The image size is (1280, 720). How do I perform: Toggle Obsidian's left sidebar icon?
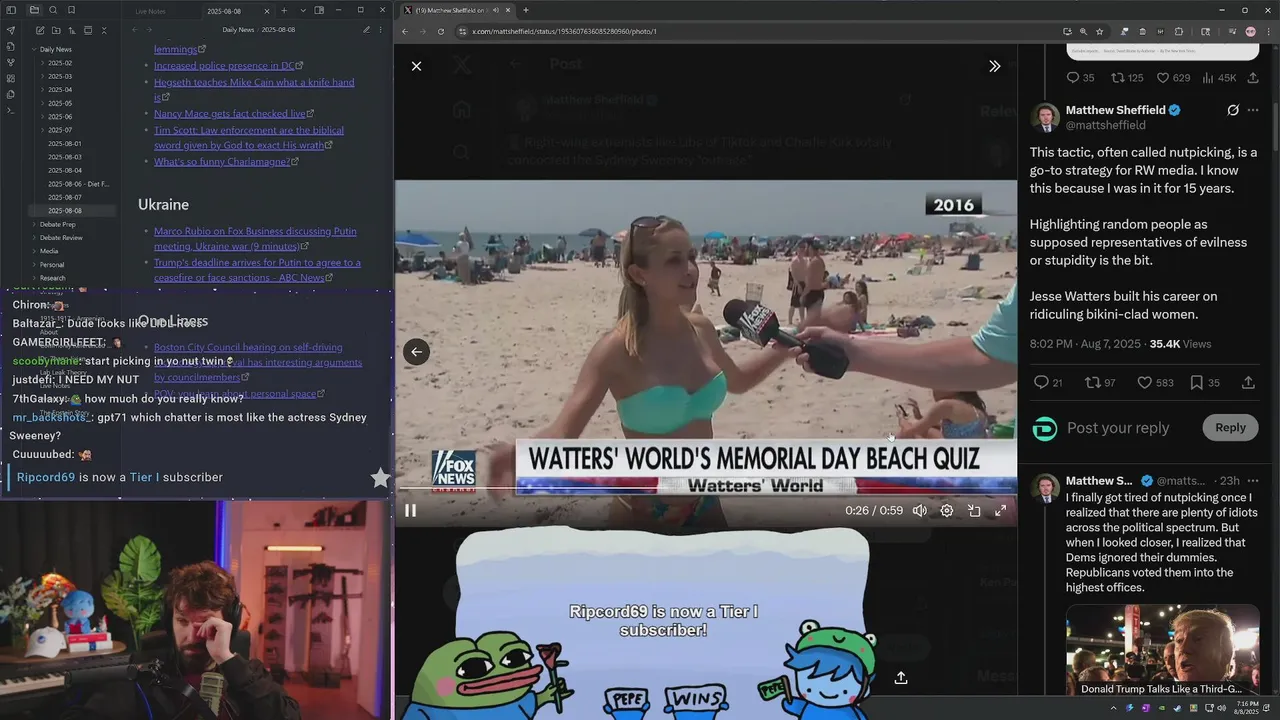coord(11,10)
